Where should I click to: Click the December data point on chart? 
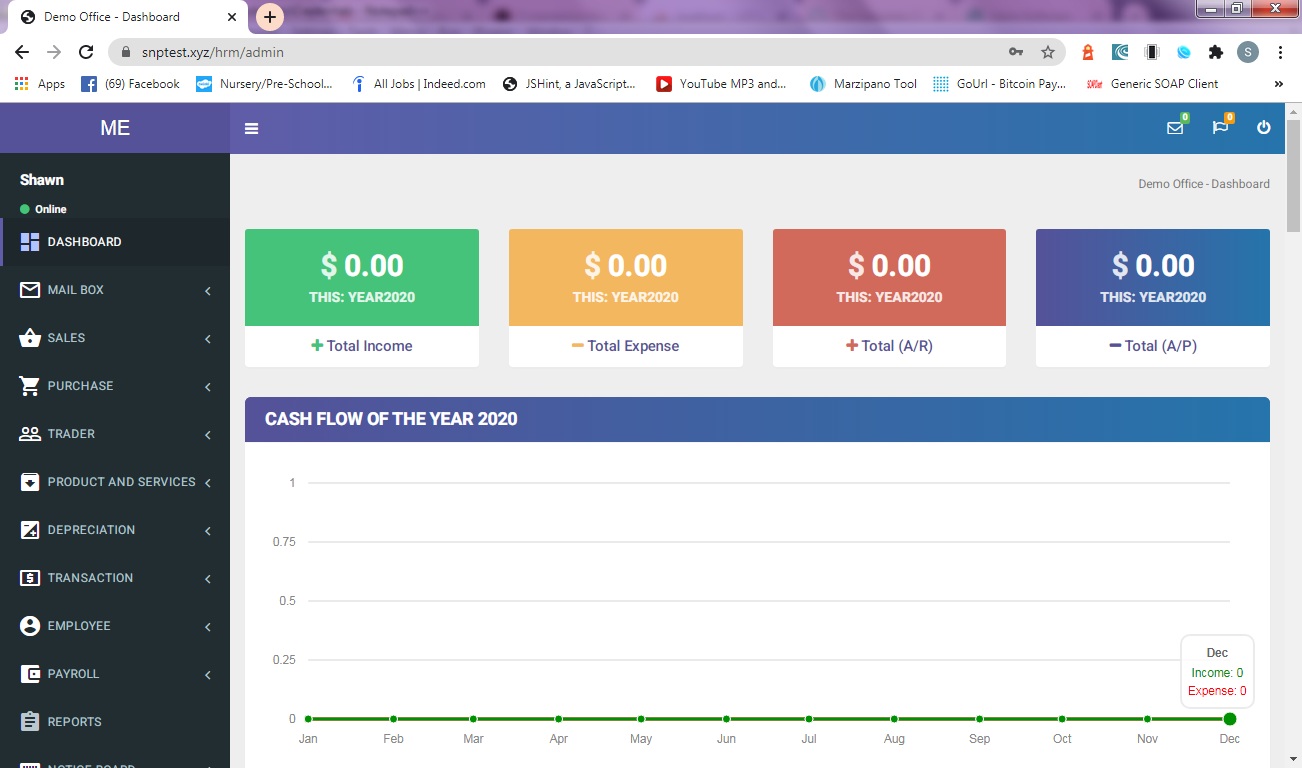pos(1229,719)
